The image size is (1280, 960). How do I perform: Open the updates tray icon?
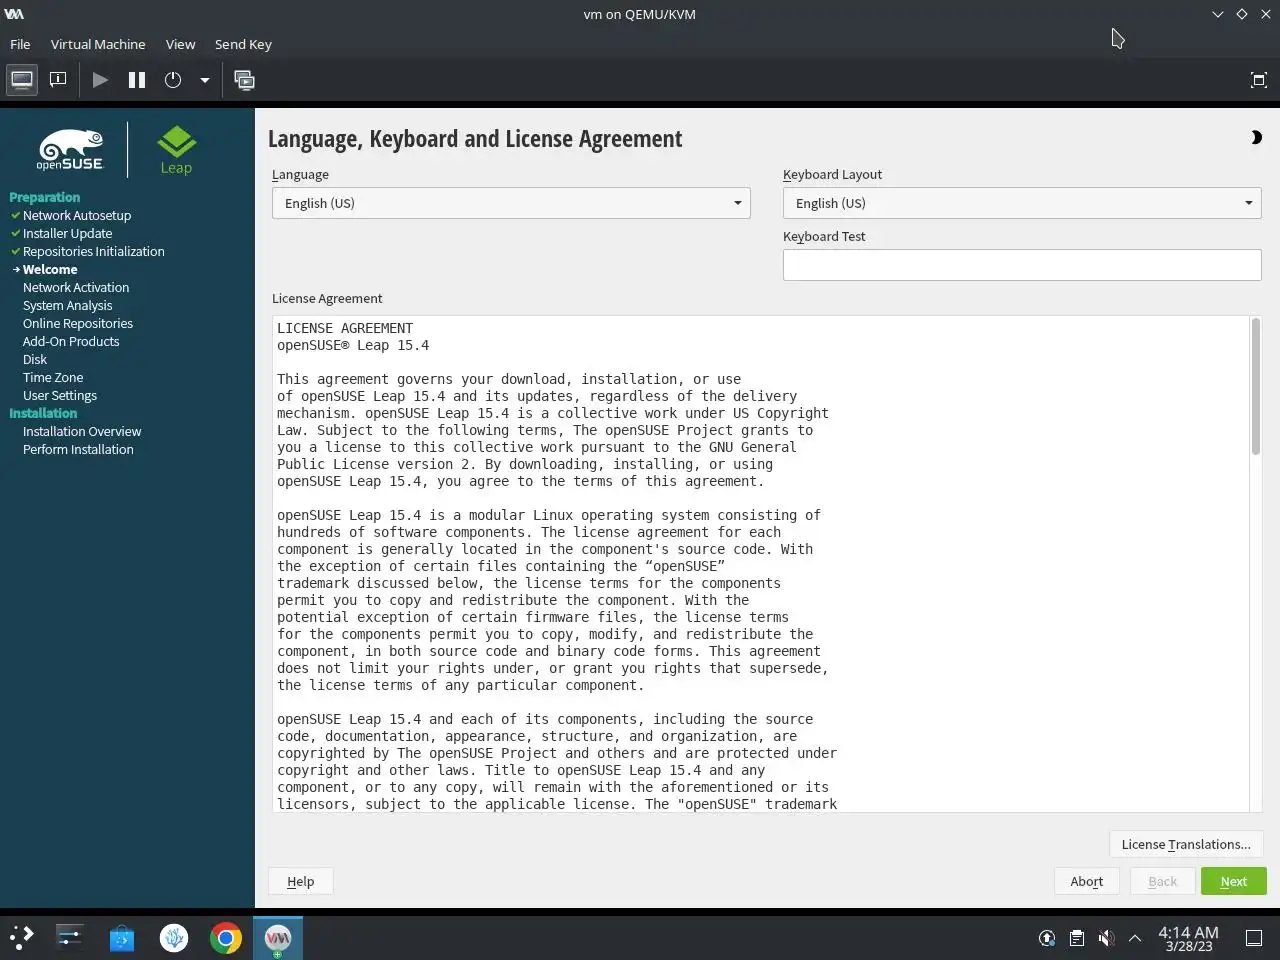click(x=1047, y=938)
